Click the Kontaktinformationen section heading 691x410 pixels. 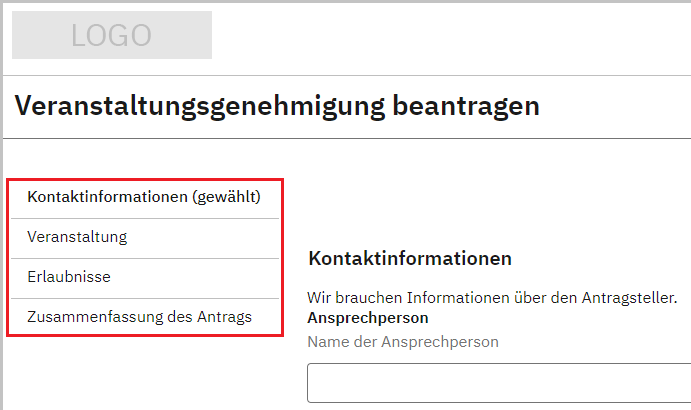(x=410, y=258)
